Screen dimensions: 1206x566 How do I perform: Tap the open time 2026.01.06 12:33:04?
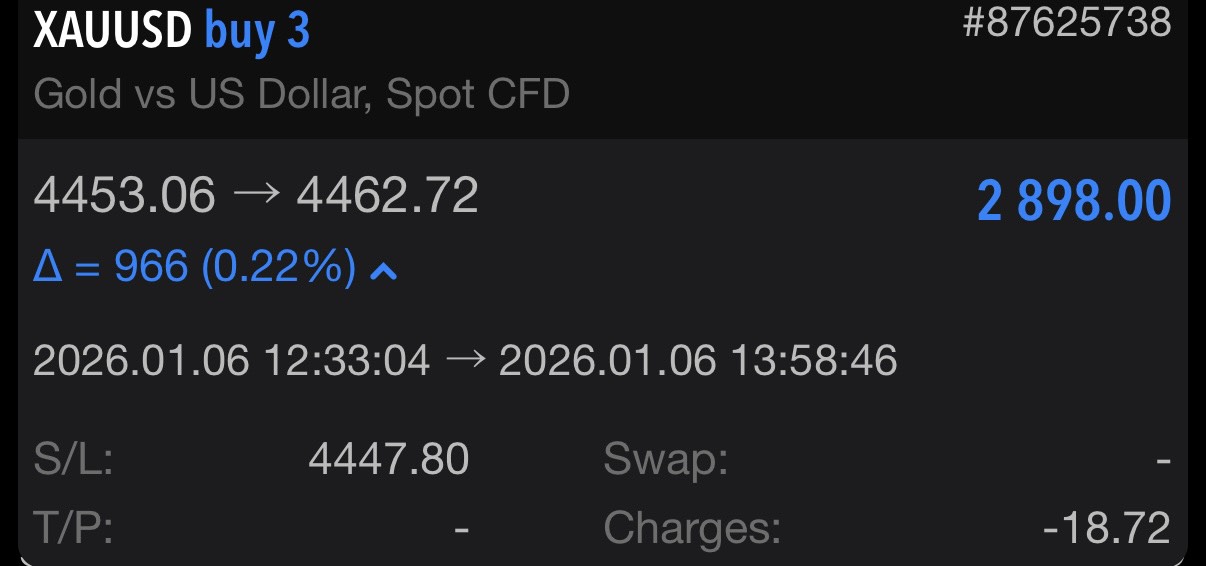pyautogui.click(x=231, y=360)
